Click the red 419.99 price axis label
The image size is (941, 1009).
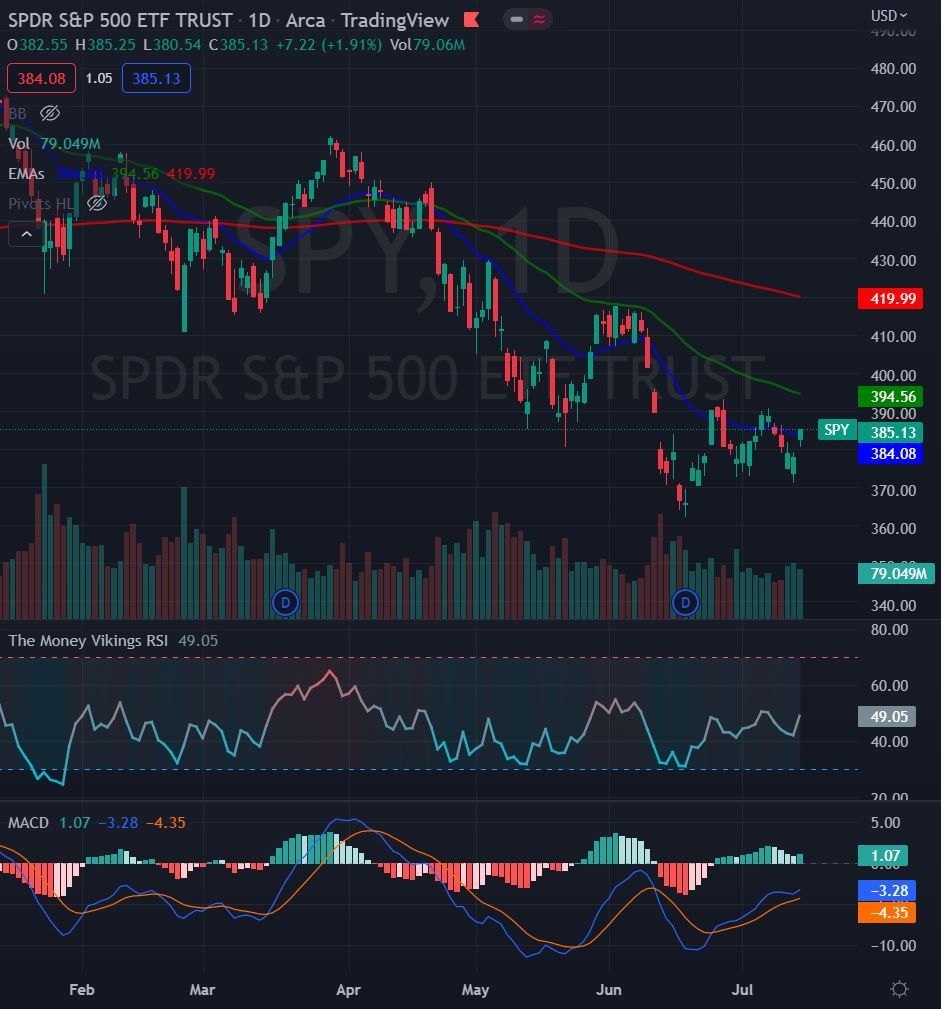[891, 299]
